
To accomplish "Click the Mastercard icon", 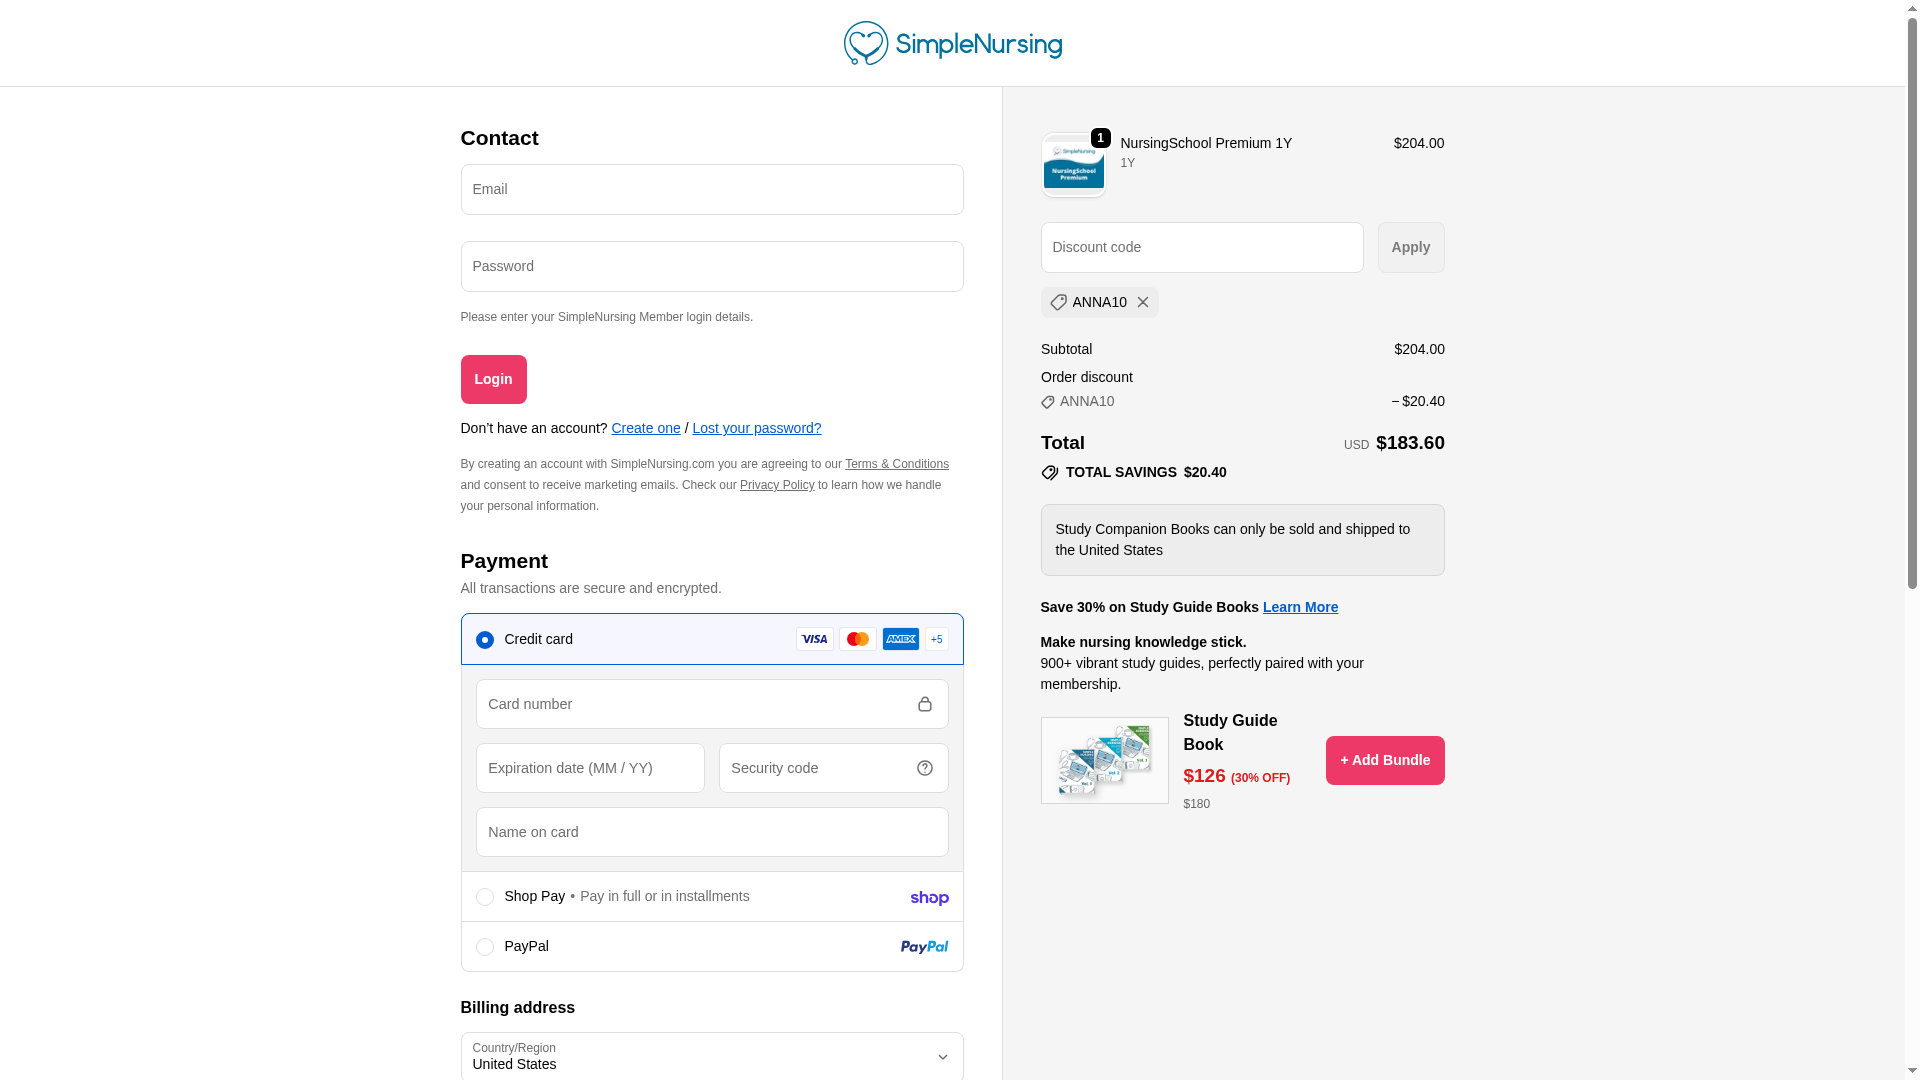I will coord(858,639).
